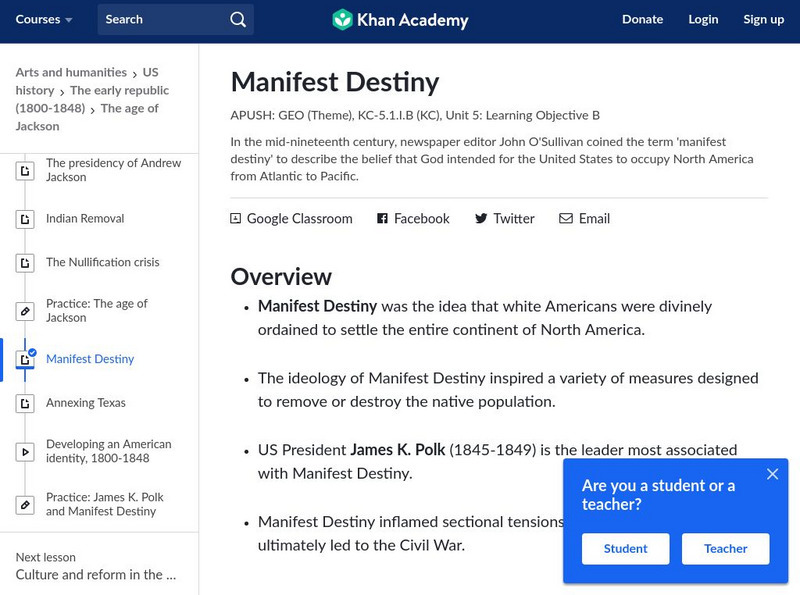Open The presidency of Andrew Jackson lesson

click(113, 170)
